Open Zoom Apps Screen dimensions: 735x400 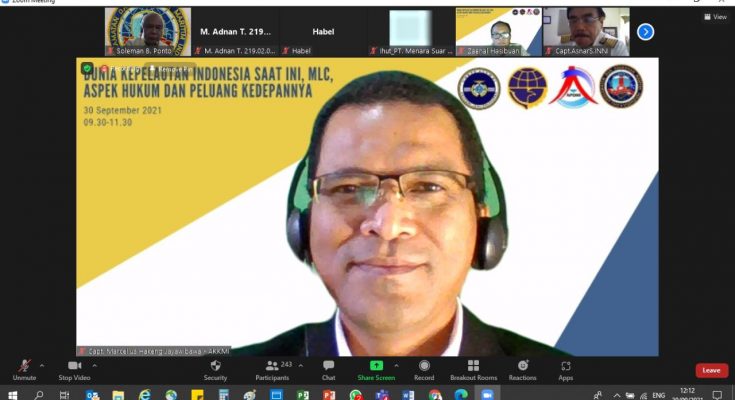[x=566, y=370]
